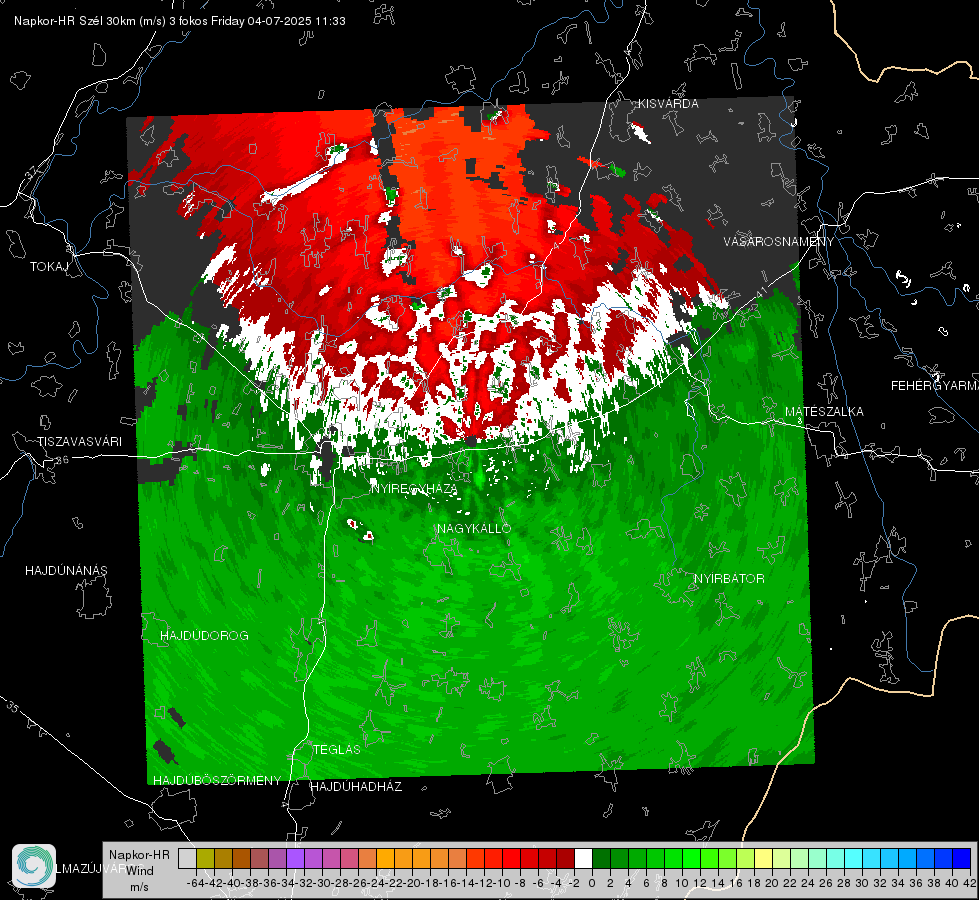979x900 pixels.
Task: Click the gray swatch at legend start
Action: tap(187, 858)
